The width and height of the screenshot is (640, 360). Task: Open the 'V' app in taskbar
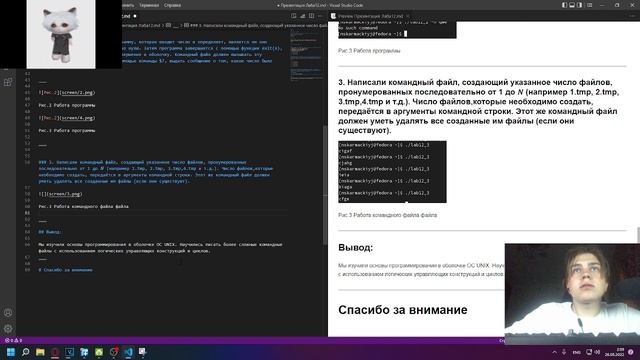click(x=69, y=352)
